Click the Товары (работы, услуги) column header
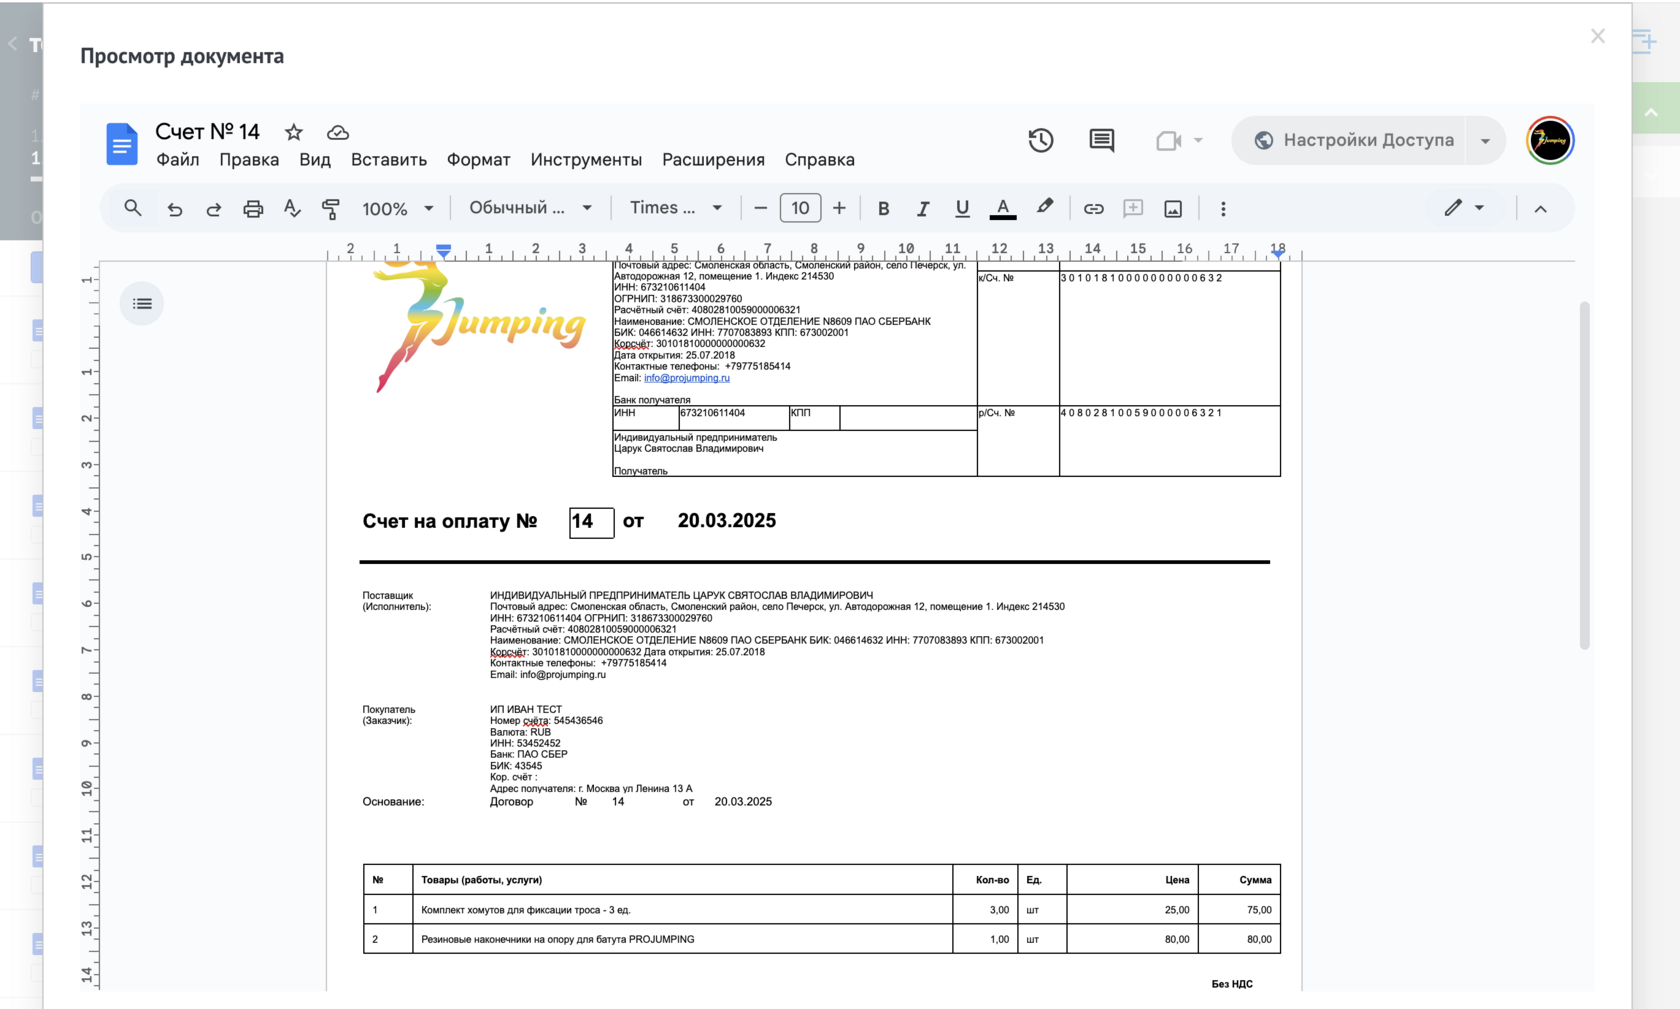This screenshot has height=1009, width=1680. (x=482, y=880)
